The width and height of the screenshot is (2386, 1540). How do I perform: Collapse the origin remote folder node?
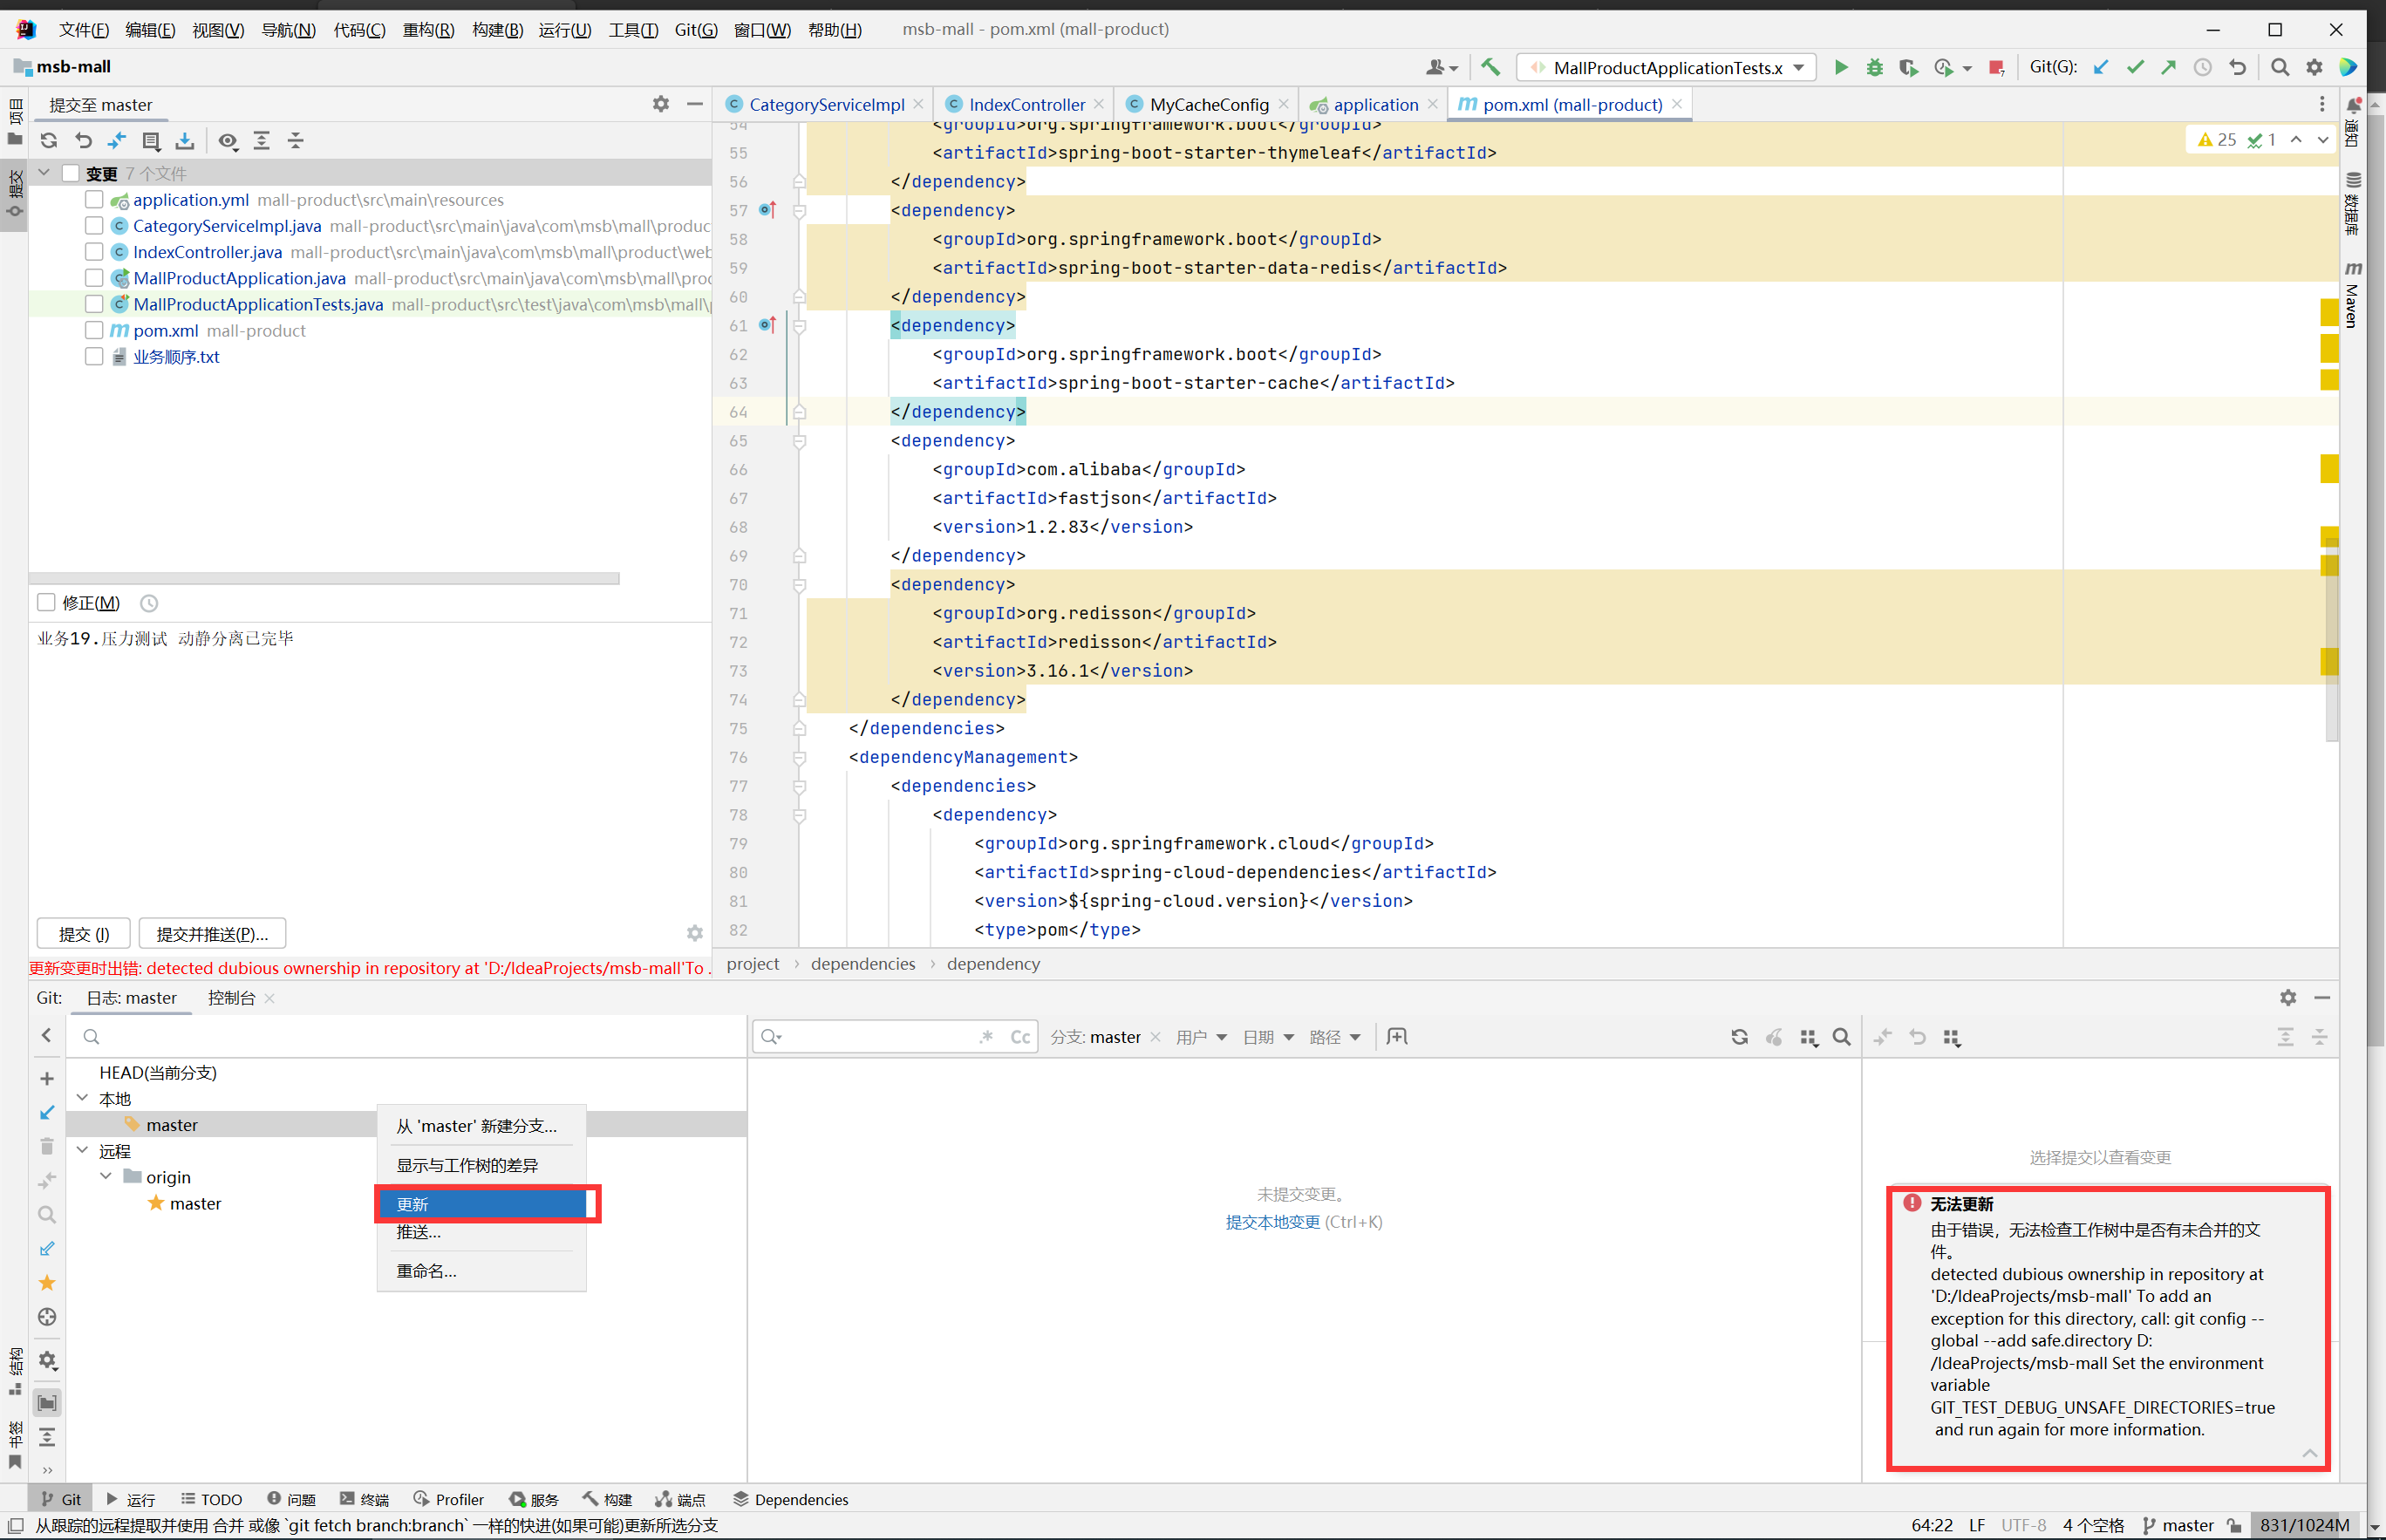pyautogui.click(x=106, y=1176)
